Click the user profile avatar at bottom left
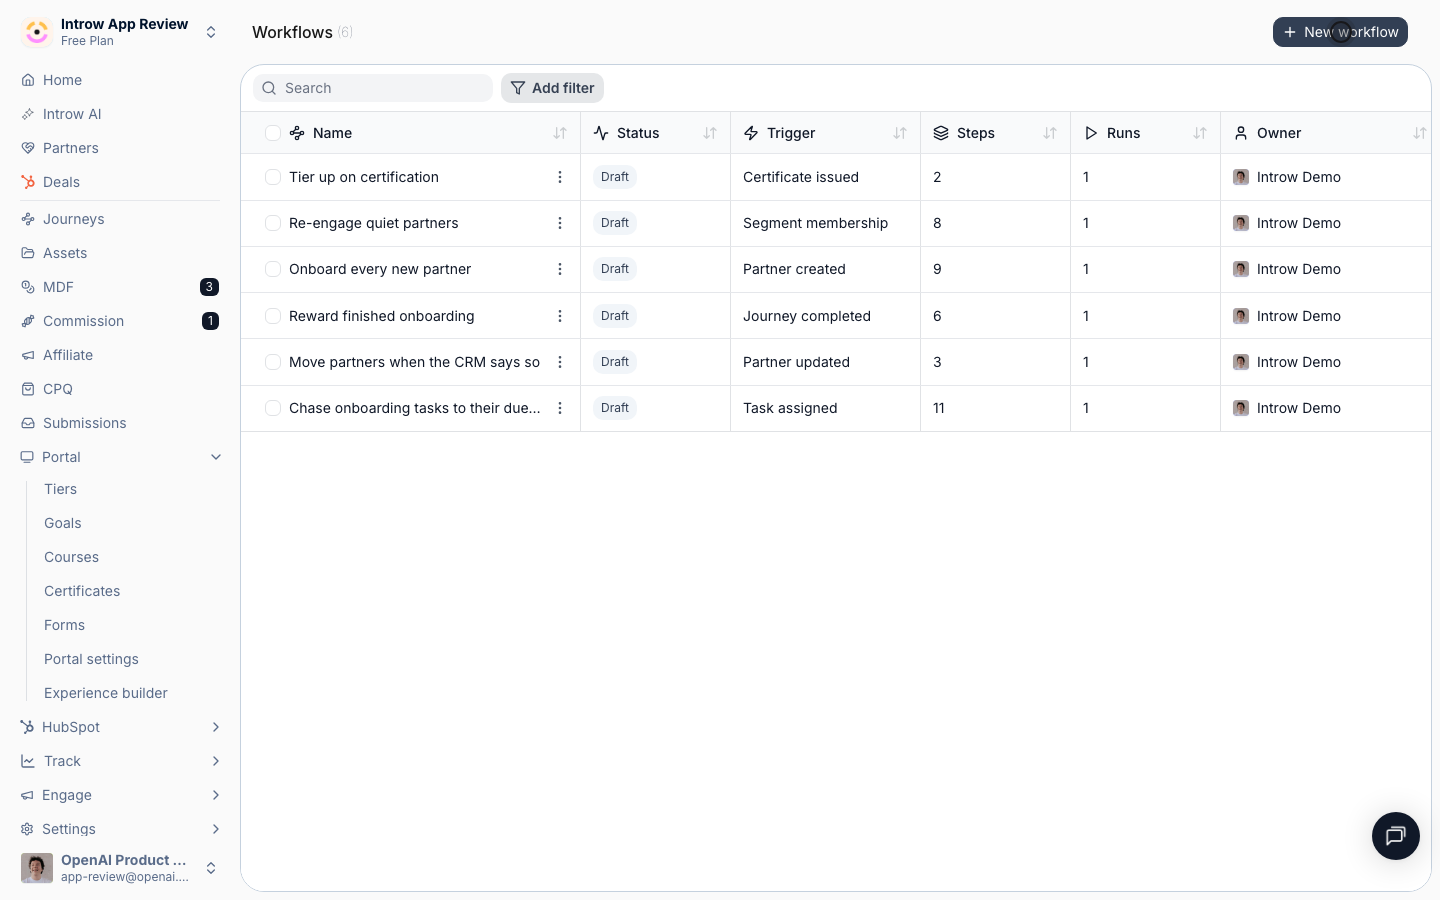This screenshot has width=1440, height=900. 37,868
